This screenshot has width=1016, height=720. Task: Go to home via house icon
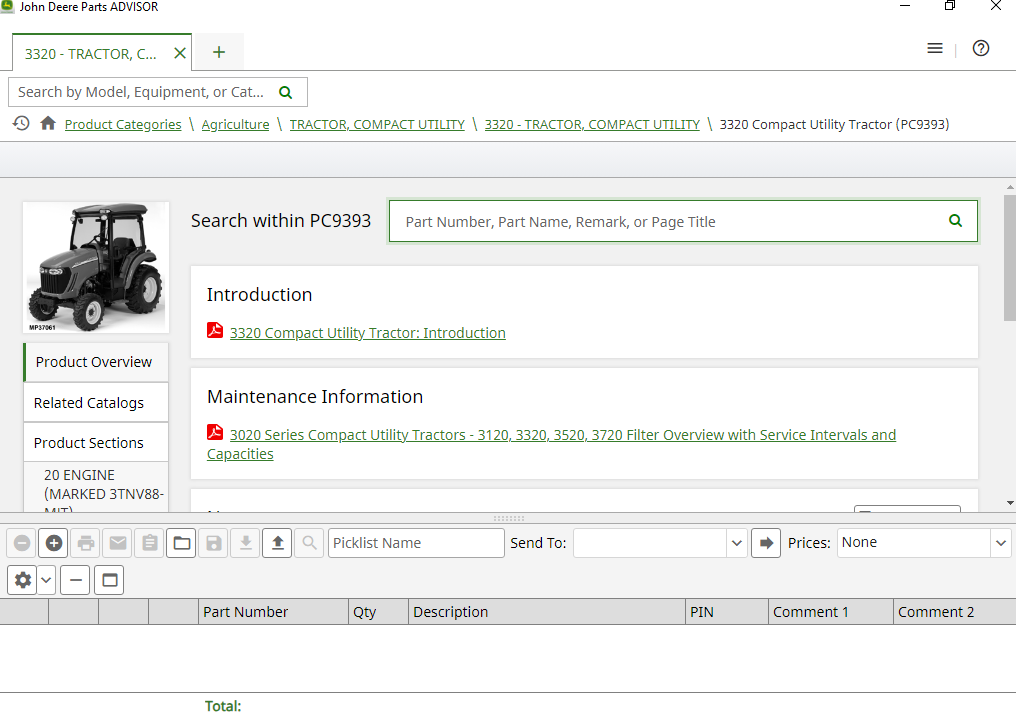48,123
